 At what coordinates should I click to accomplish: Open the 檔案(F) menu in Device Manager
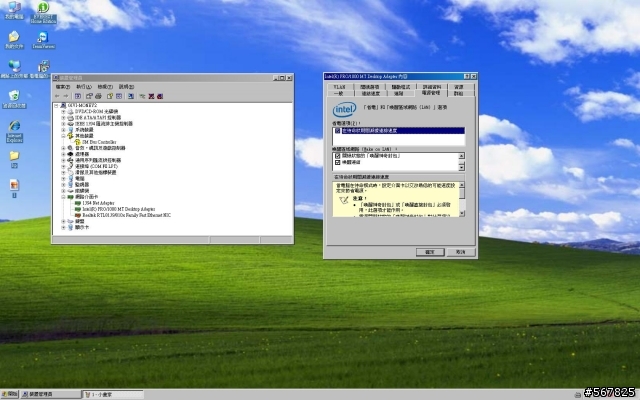62,87
